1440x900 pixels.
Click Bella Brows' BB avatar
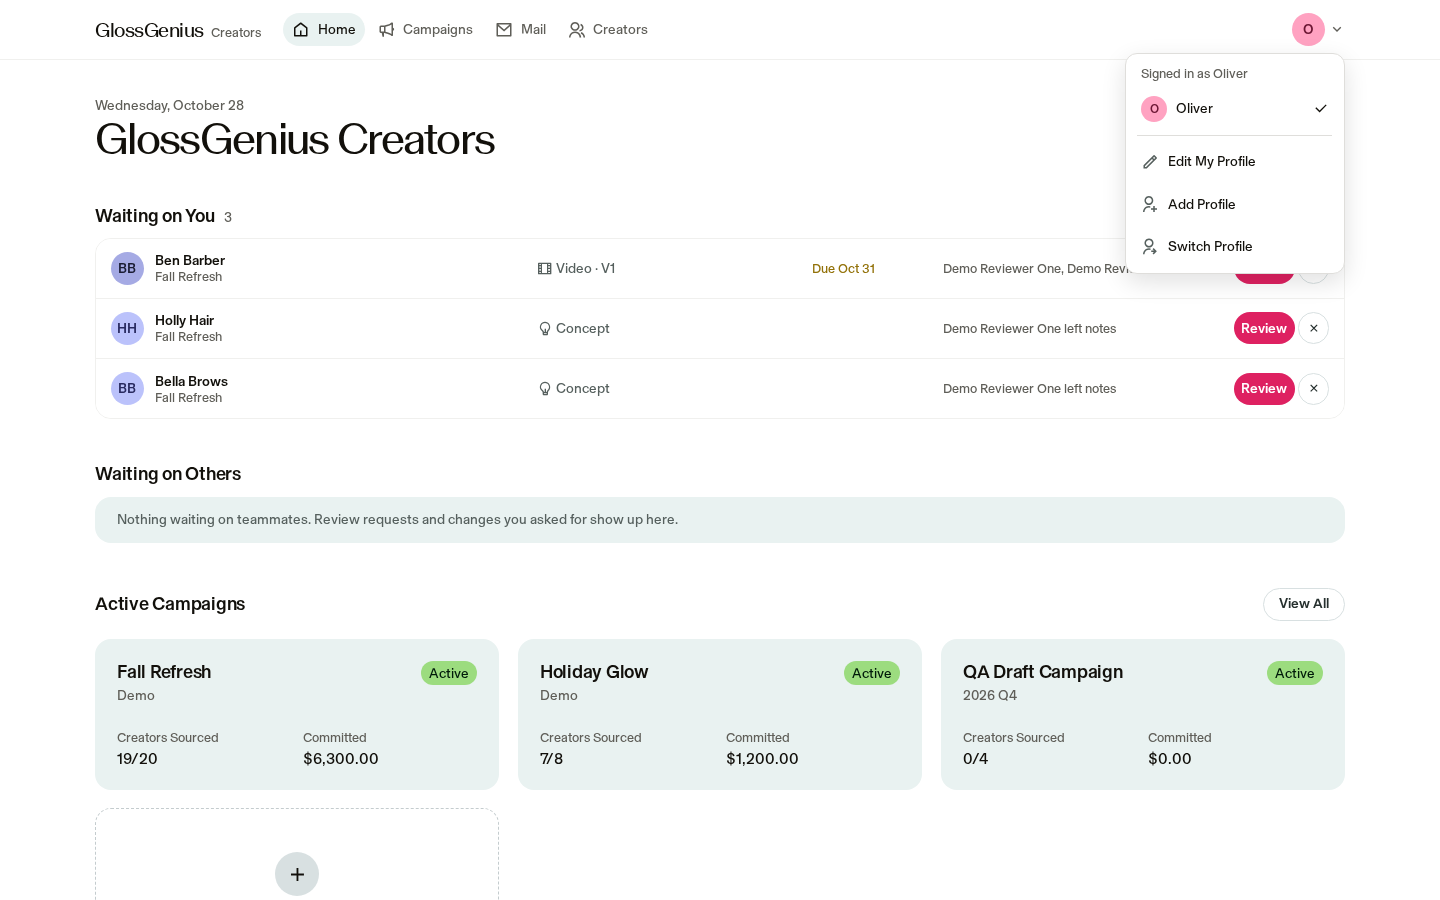[x=127, y=388]
